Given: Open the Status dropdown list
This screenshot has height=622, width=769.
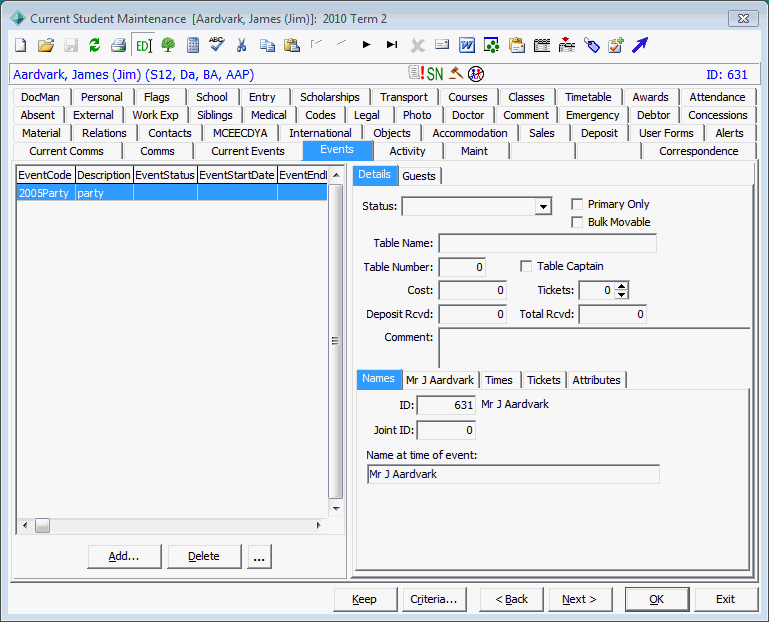Looking at the screenshot, I should point(543,207).
